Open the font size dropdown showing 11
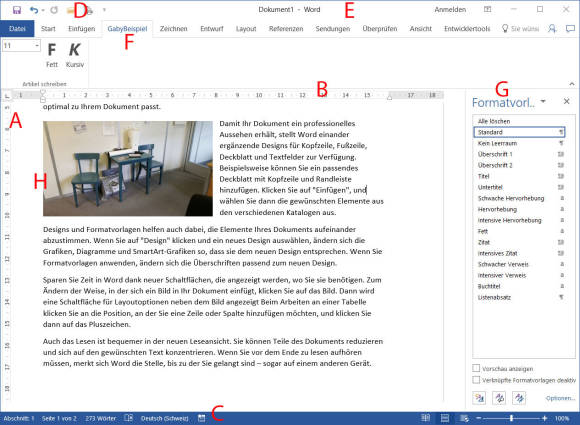This screenshot has width=580, height=425. coord(37,46)
